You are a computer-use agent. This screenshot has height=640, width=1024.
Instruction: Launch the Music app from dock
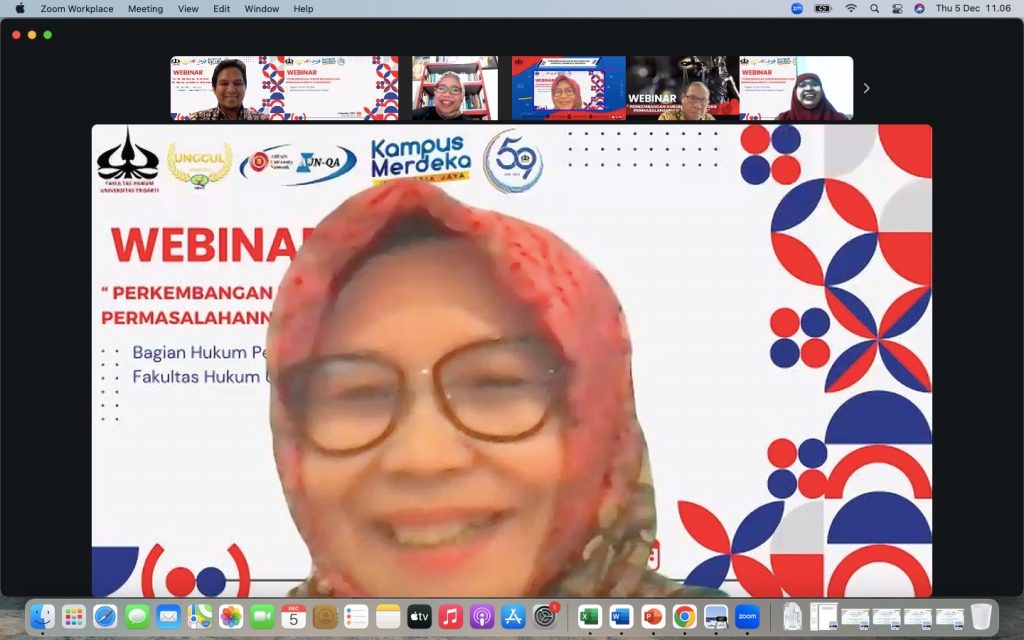pyautogui.click(x=451, y=616)
